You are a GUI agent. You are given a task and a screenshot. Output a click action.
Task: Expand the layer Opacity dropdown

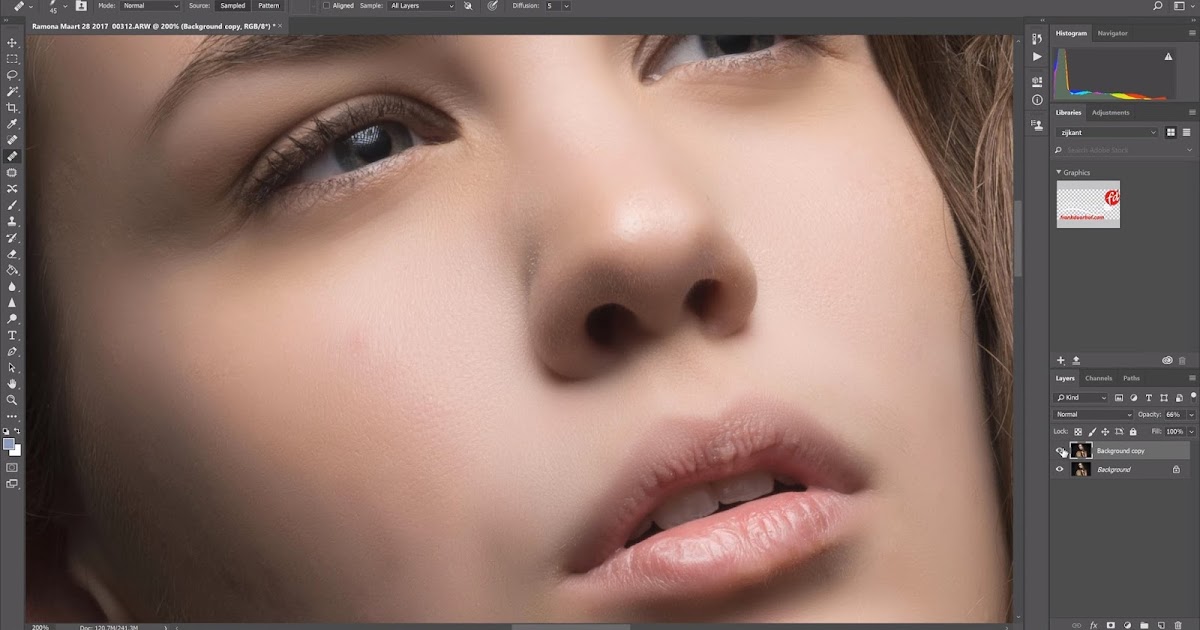point(1191,415)
